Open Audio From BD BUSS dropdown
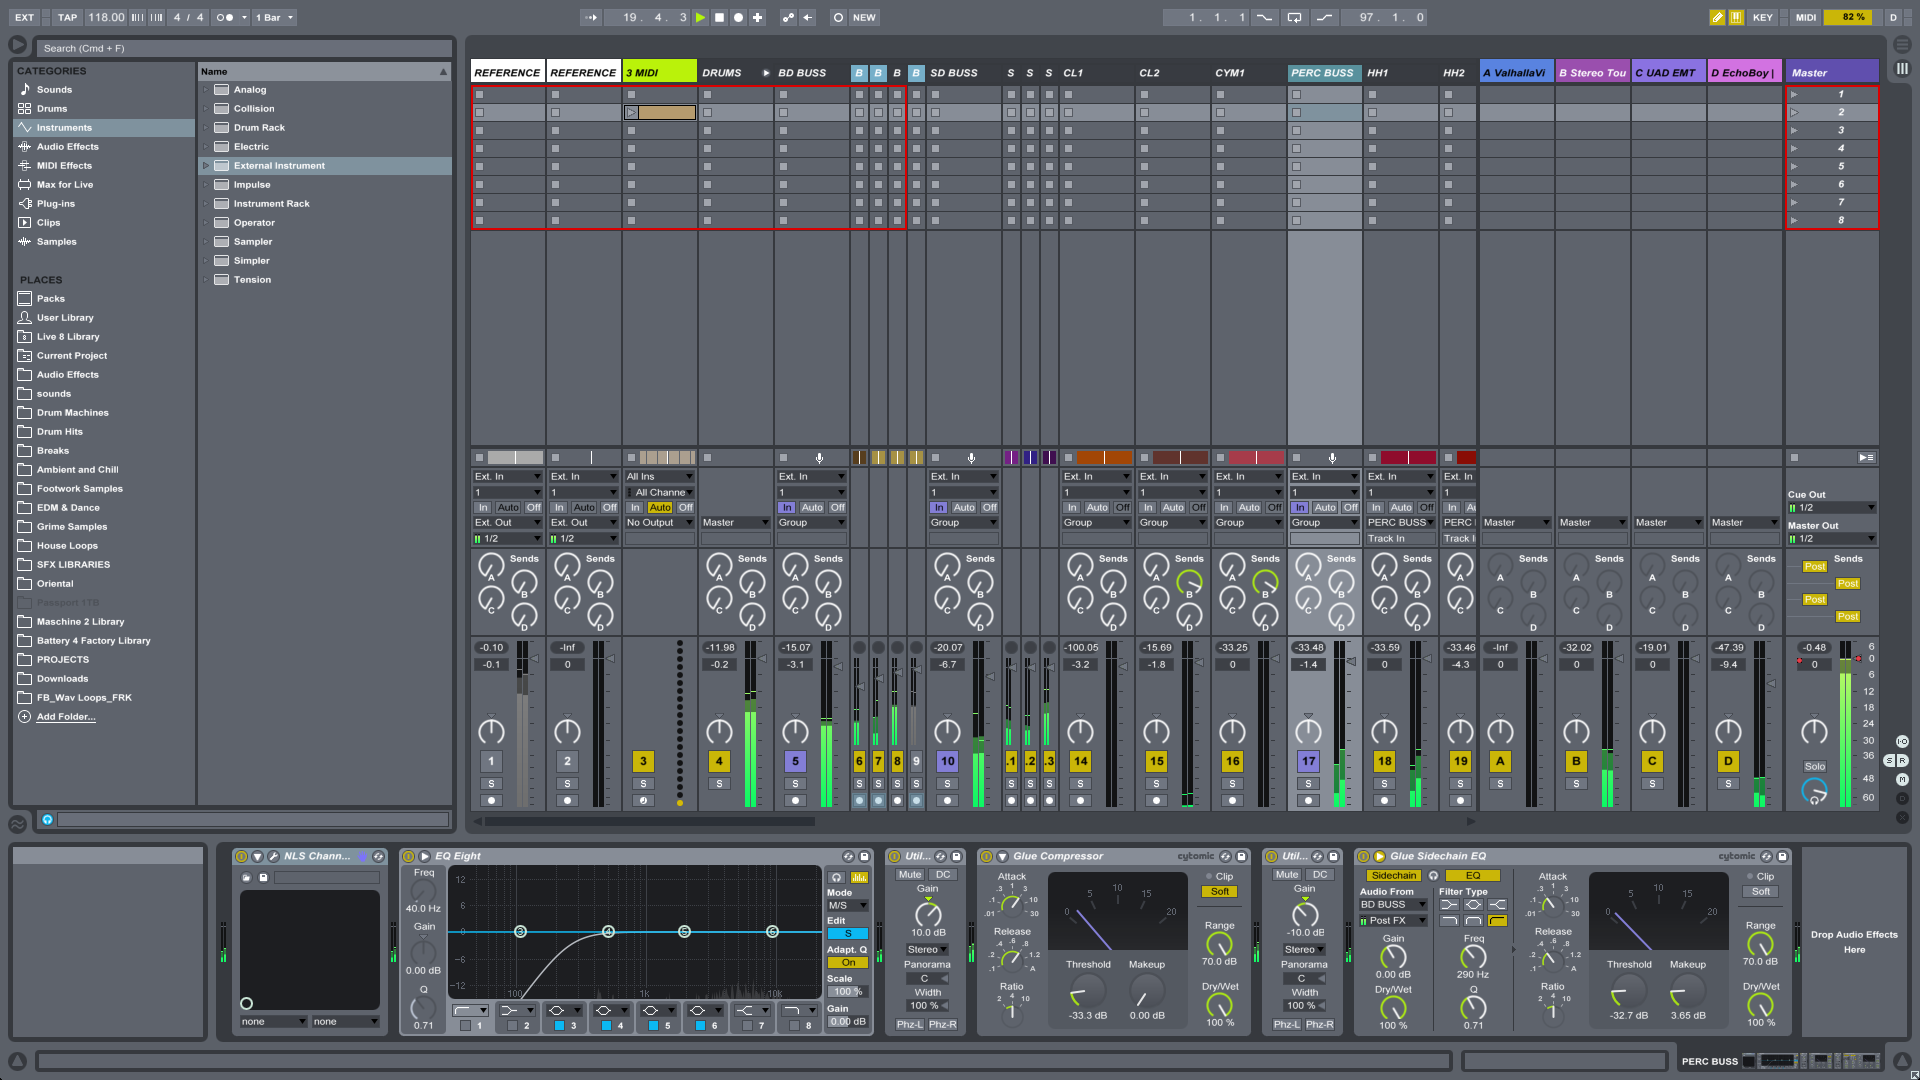1920x1080 pixels. (1392, 904)
